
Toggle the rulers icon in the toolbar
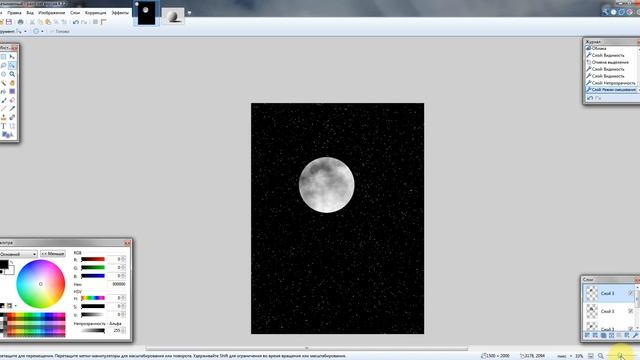point(104,22)
